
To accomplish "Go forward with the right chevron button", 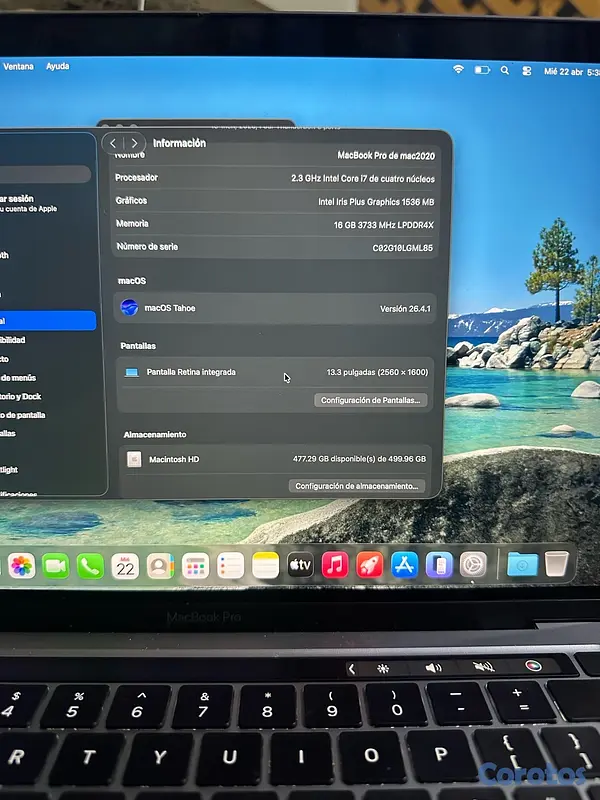I will [134, 143].
